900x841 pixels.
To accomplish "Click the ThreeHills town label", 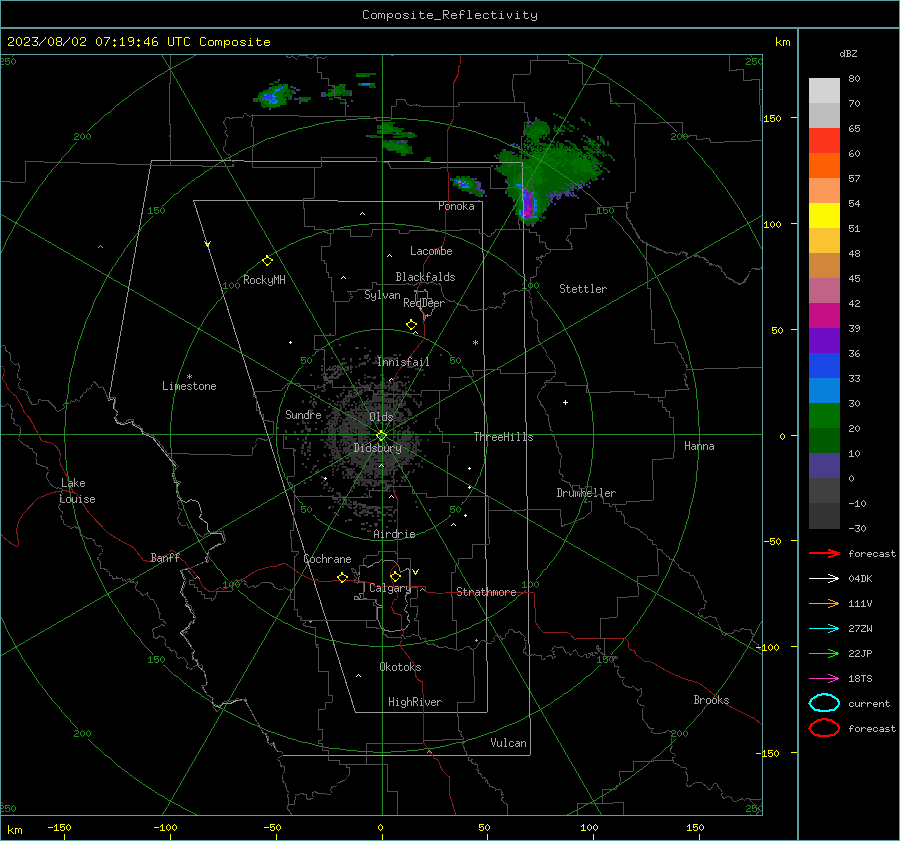I will coord(503,437).
